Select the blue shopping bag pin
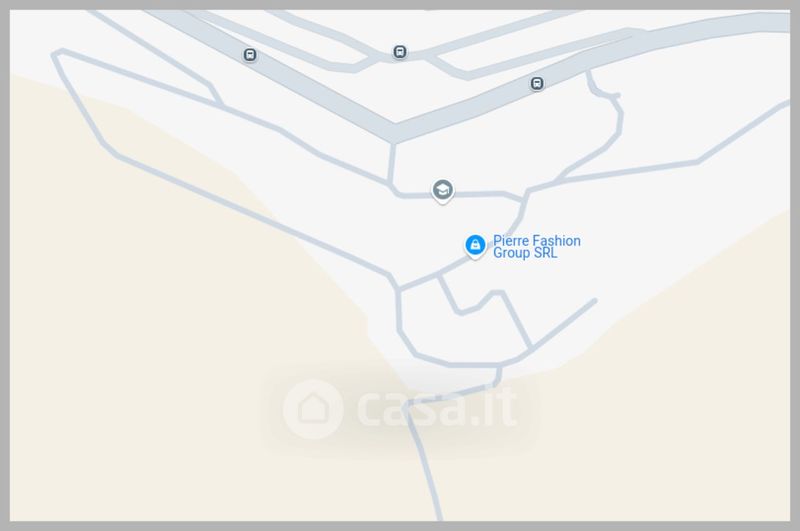 475,246
